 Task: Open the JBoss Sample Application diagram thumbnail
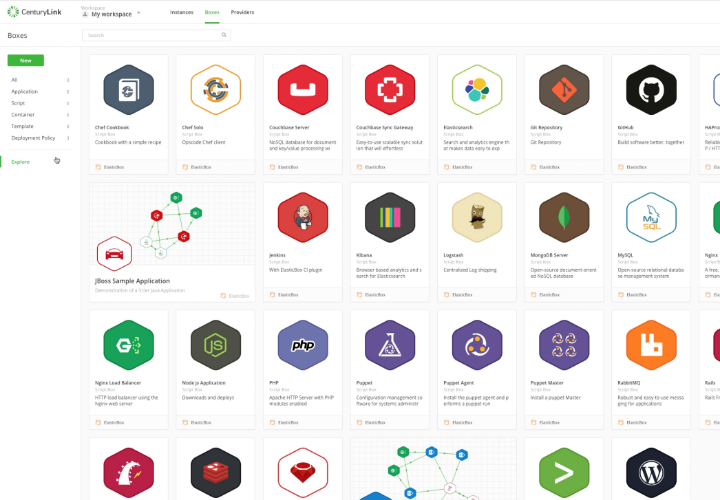[172, 224]
